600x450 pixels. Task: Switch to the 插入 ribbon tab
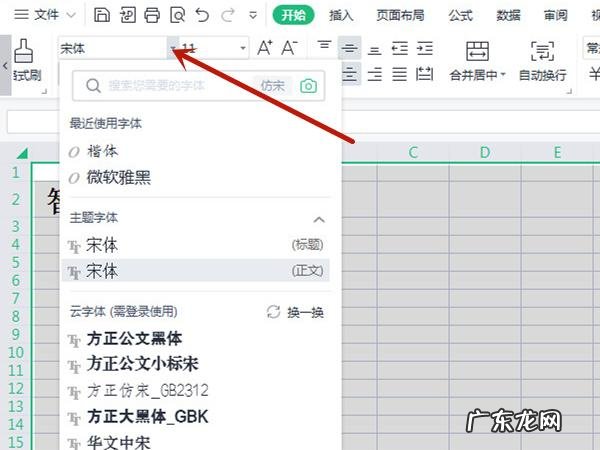(341, 15)
